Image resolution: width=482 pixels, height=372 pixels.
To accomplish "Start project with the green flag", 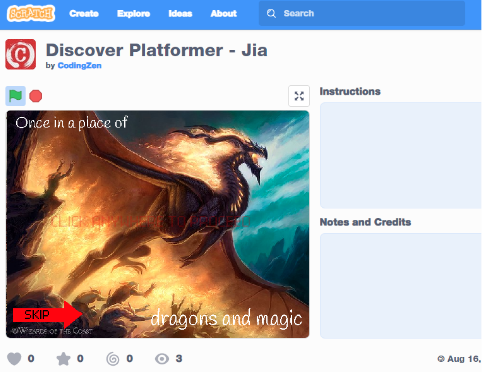I will click(15, 96).
